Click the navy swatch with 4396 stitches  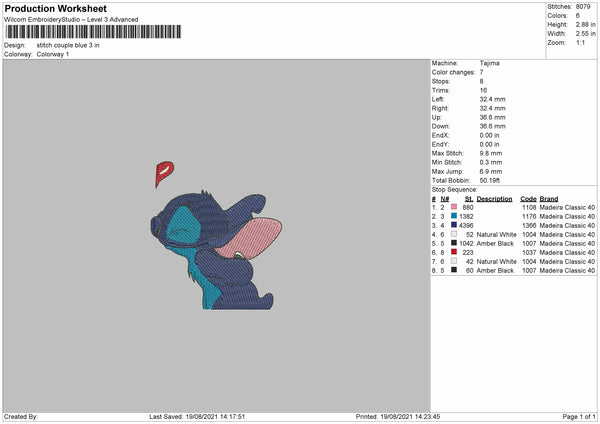point(454,225)
